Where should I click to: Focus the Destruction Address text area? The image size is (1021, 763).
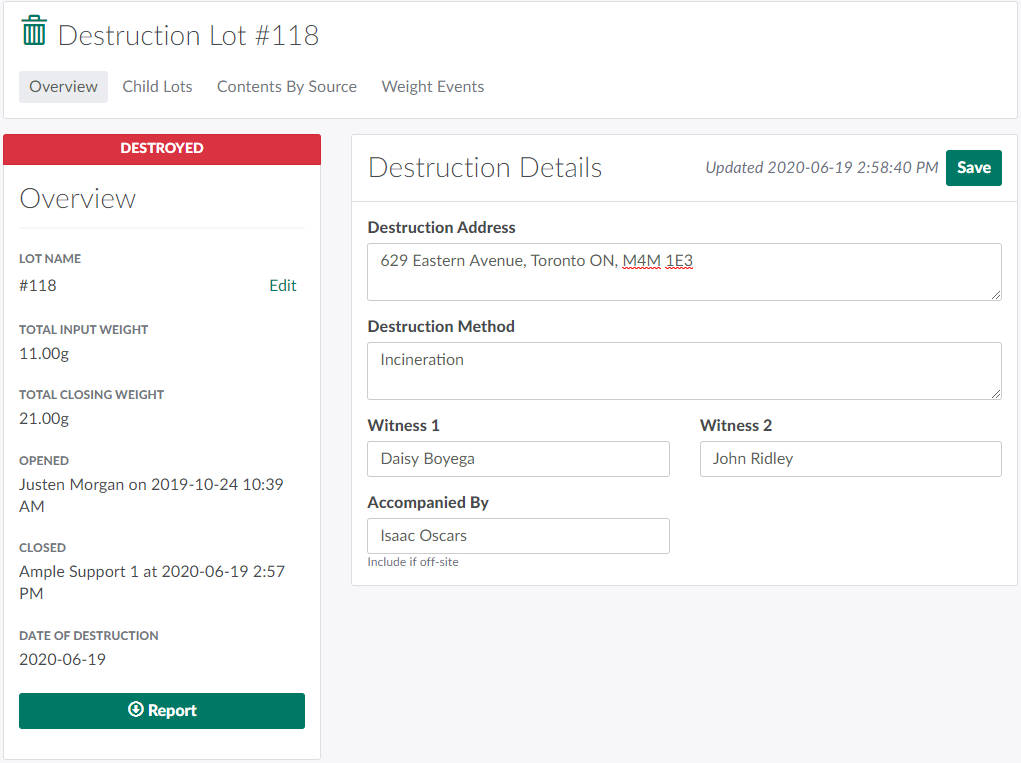pyautogui.click(x=683, y=271)
